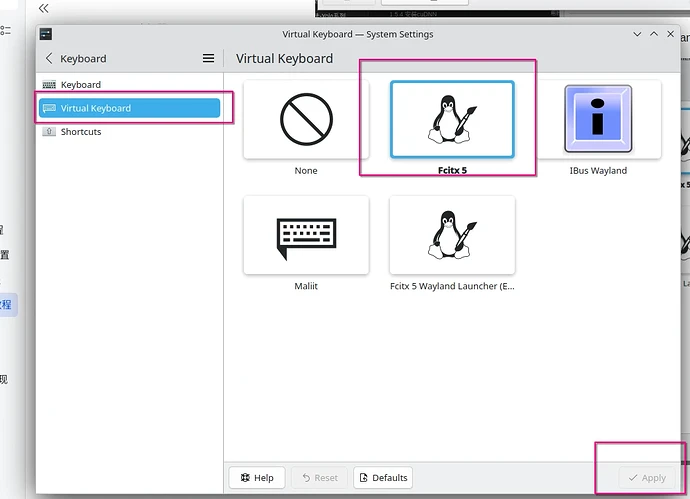Screen dimensions: 690x499
Task: Click Apply to save changes
Action: [646, 478]
